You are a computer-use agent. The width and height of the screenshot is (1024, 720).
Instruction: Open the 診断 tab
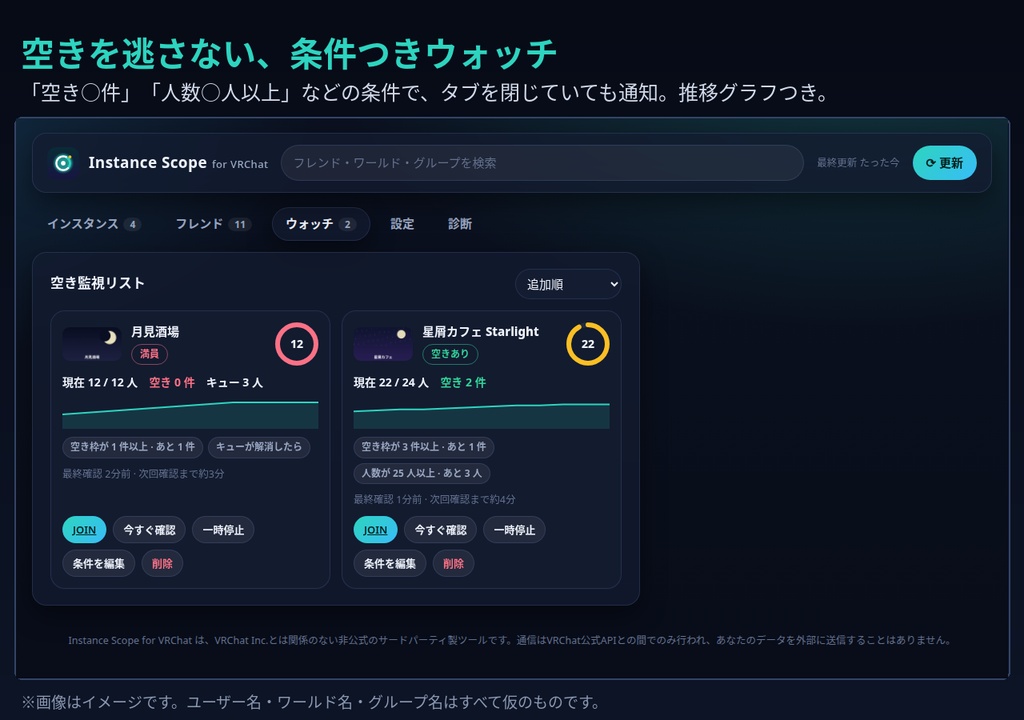coord(460,224)
